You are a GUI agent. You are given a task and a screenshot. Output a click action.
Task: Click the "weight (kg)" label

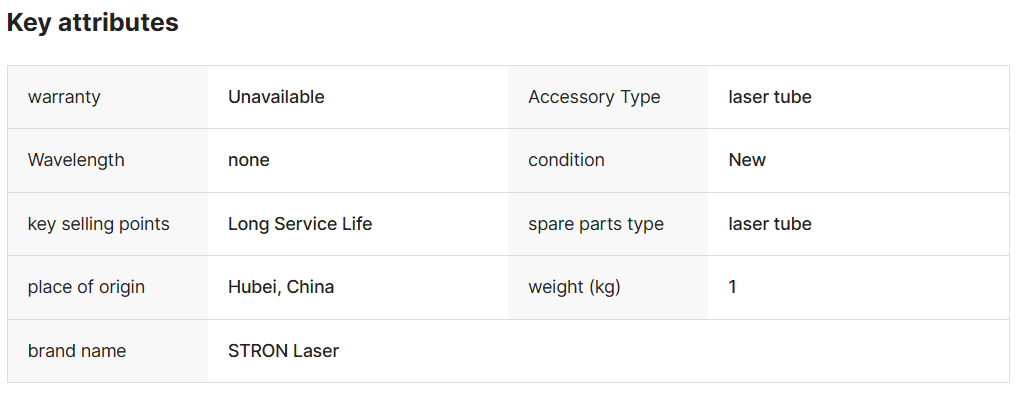pyautogui.click(x=574, y=287)
